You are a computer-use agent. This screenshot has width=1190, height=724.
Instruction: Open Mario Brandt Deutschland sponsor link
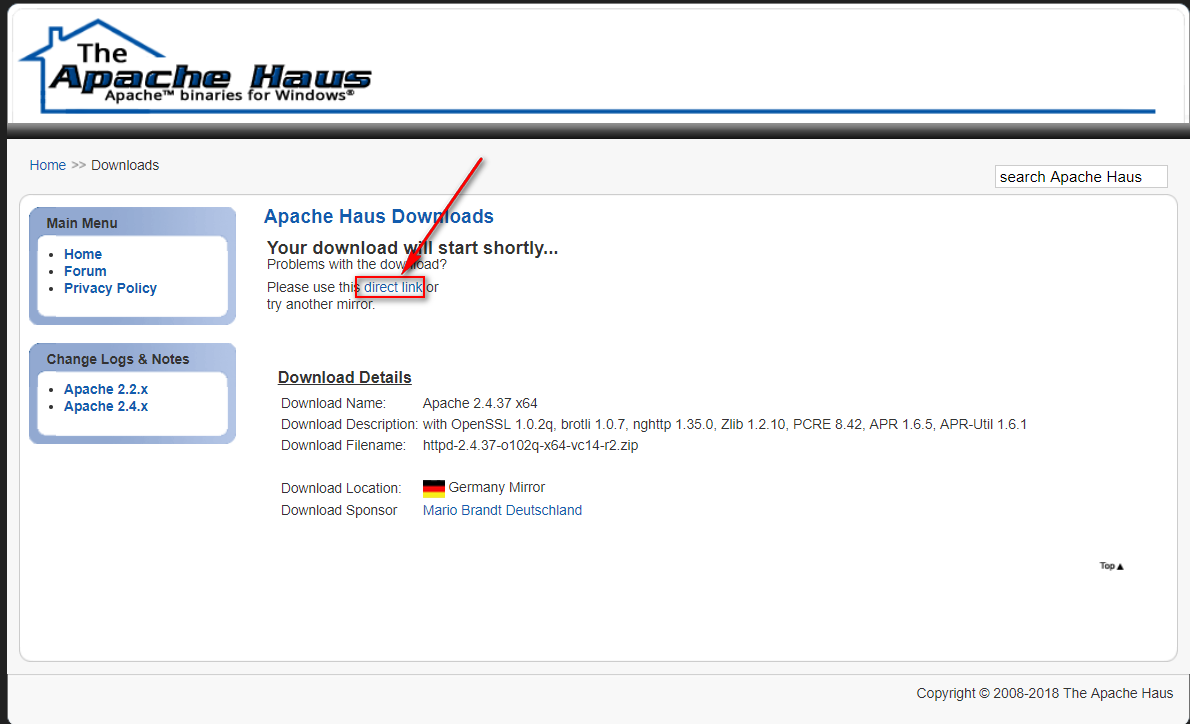point(502,510)
